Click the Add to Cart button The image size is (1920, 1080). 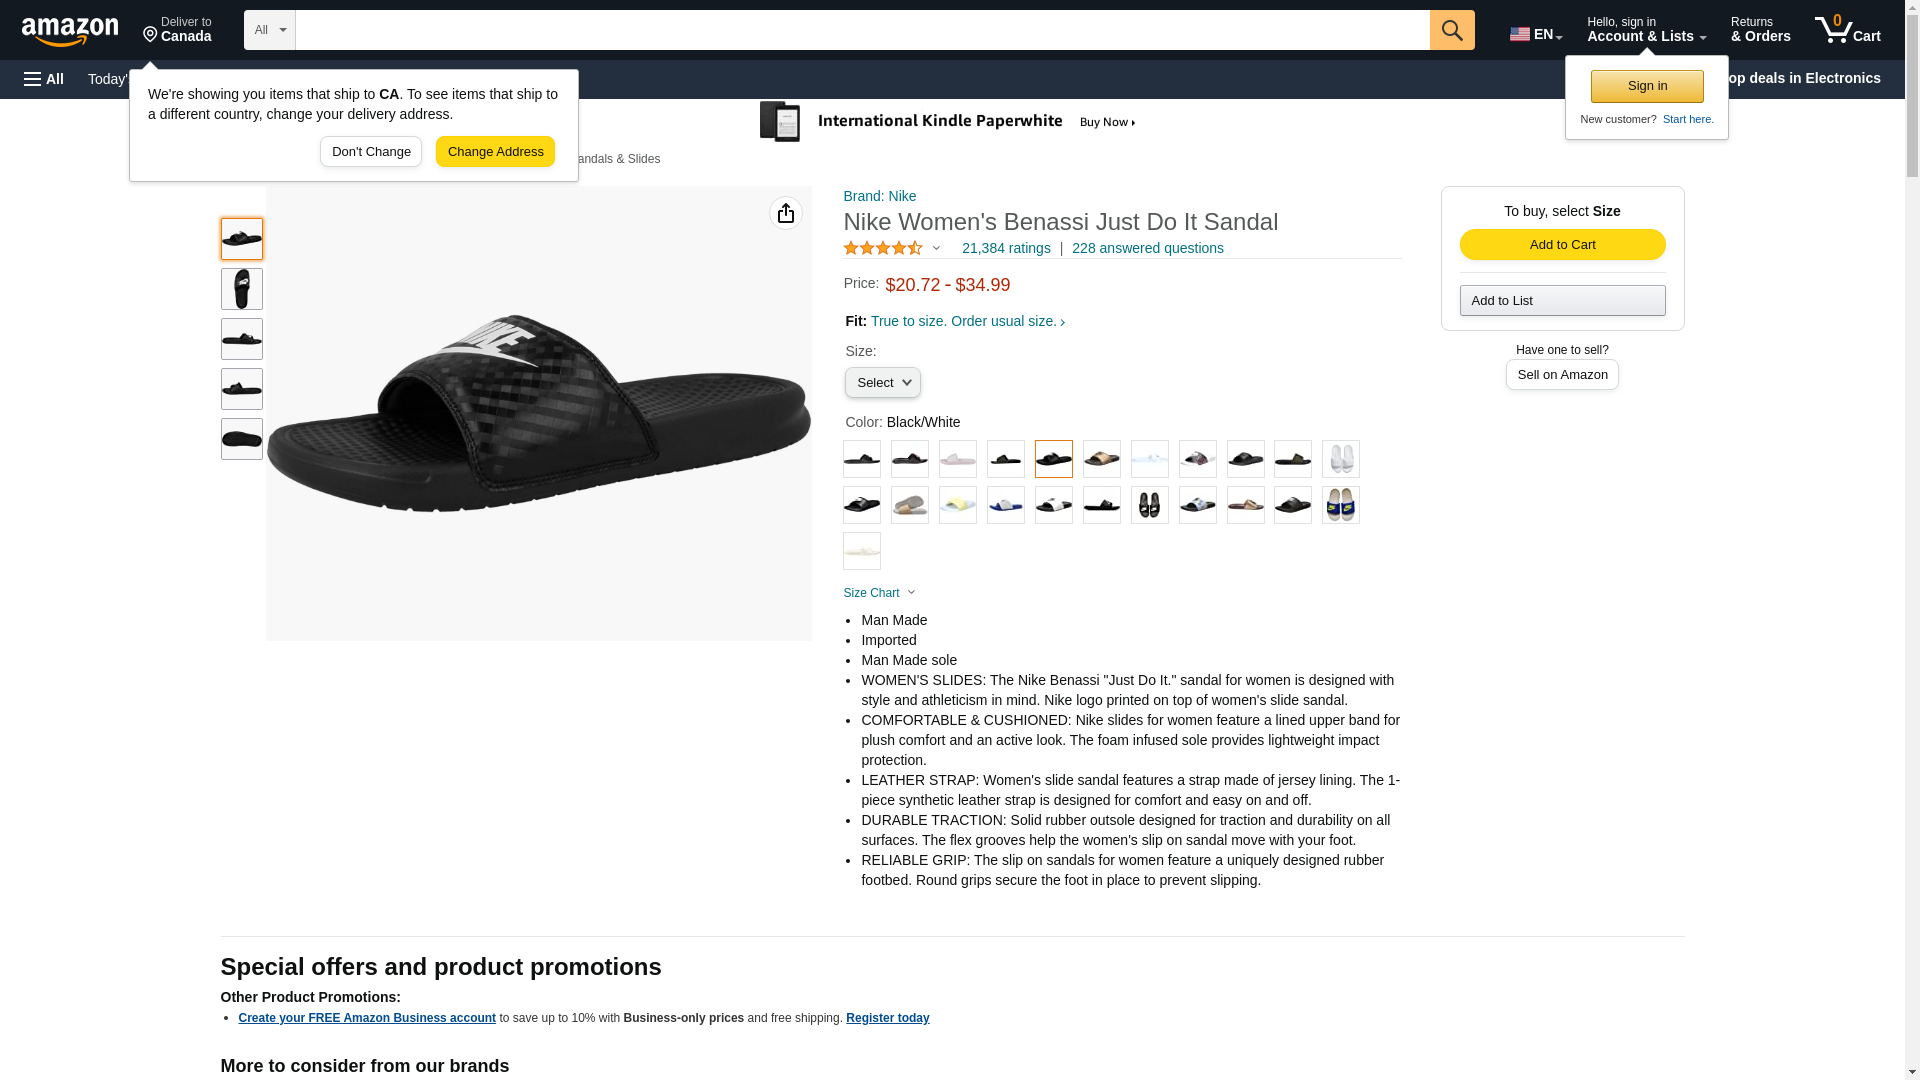point(1562,245)
